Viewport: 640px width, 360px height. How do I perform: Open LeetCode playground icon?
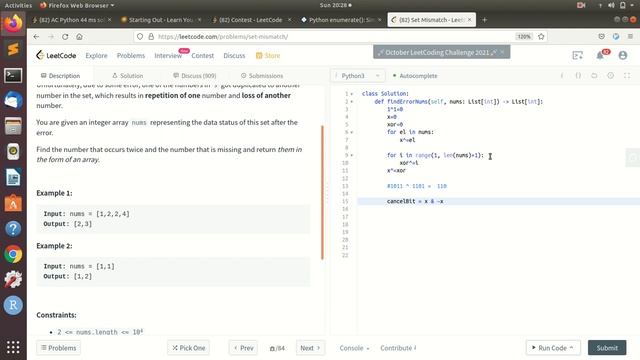[578, 55]
